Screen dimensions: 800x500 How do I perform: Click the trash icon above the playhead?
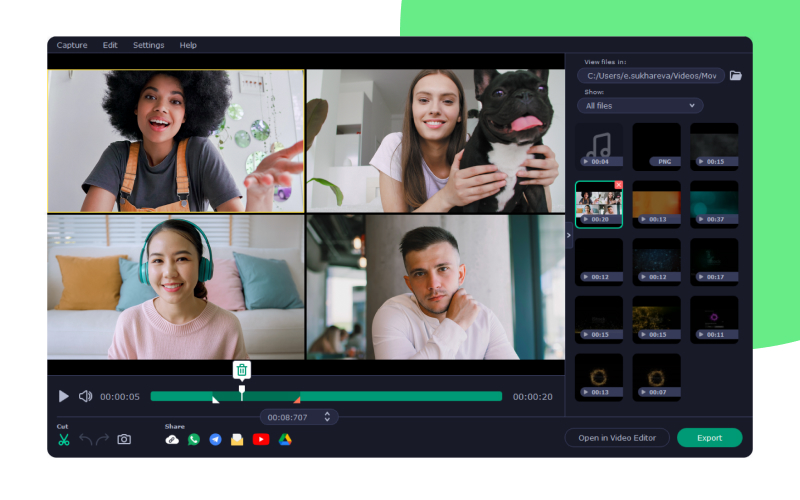point(242,370)
